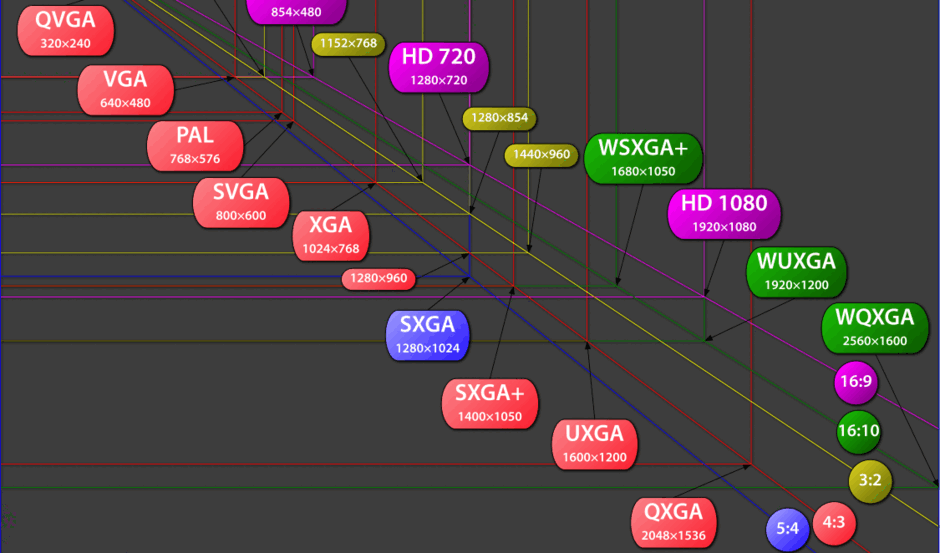Click the SVGA 800×600 label
This screenshot has height=553, width=940.
[x=241, y=203]
